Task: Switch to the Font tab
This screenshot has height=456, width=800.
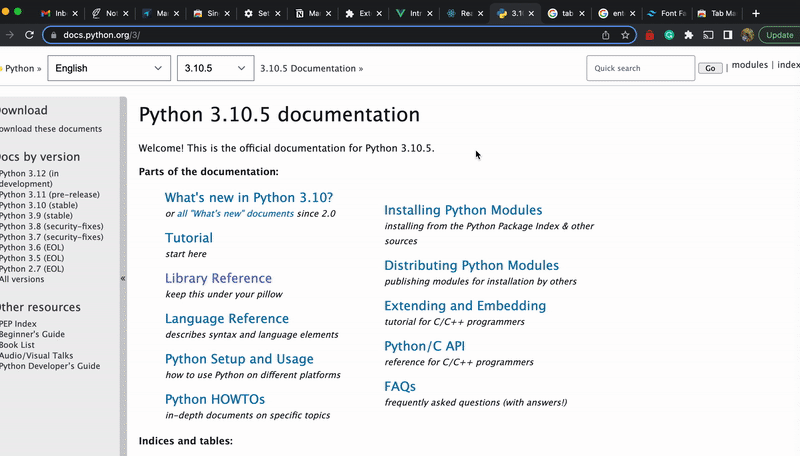Action: click(x=667, y=13)
